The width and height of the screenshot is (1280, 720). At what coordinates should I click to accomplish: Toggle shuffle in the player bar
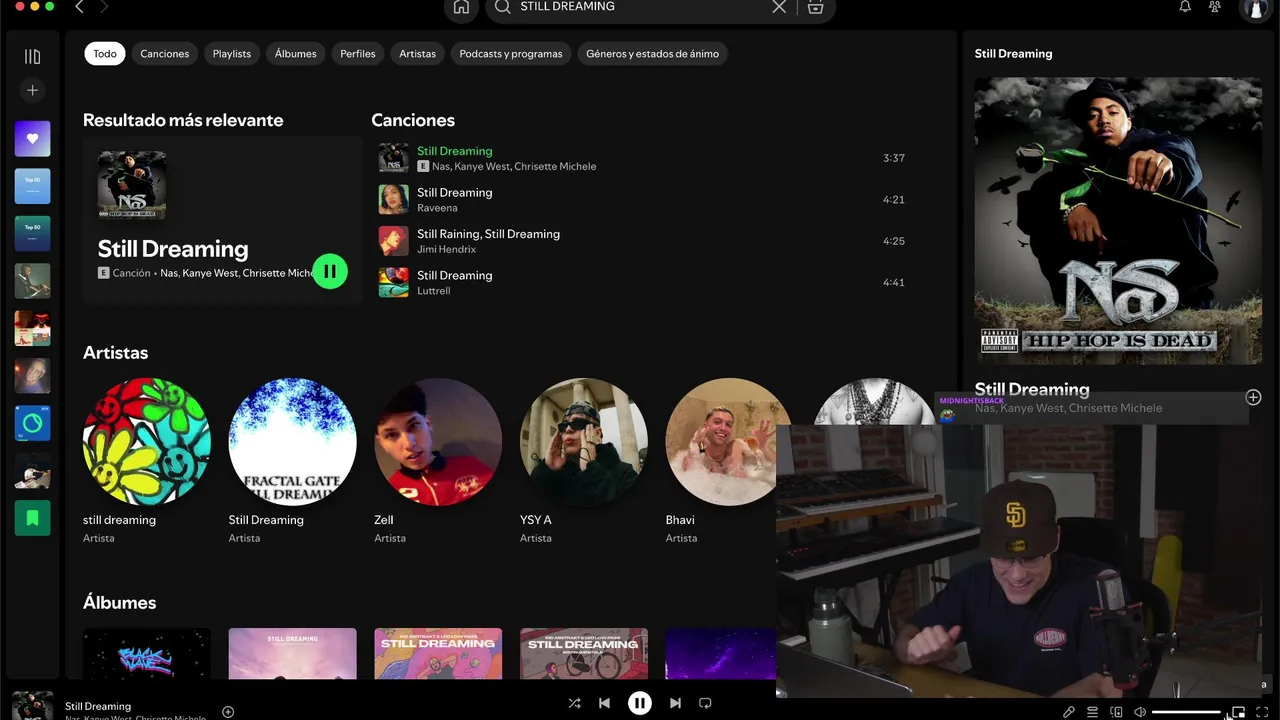tap(574, 703)
